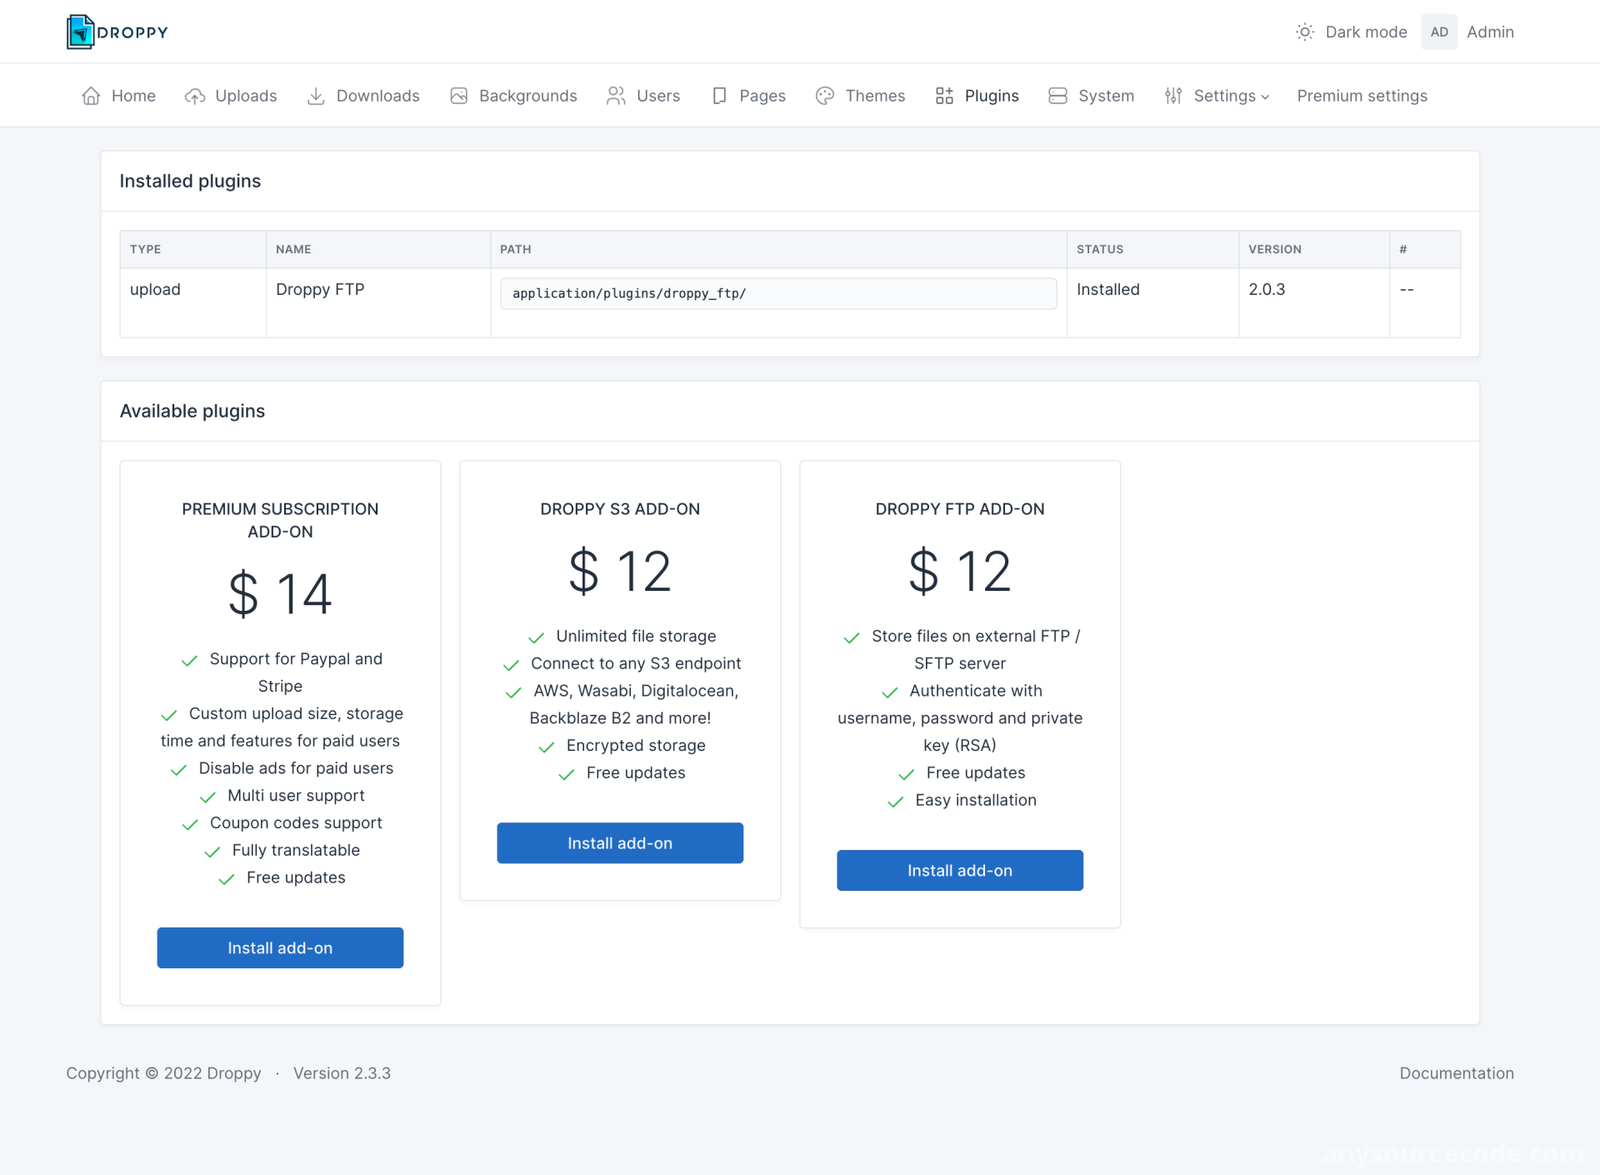Click the Users people icon

(x=616, y=96)
